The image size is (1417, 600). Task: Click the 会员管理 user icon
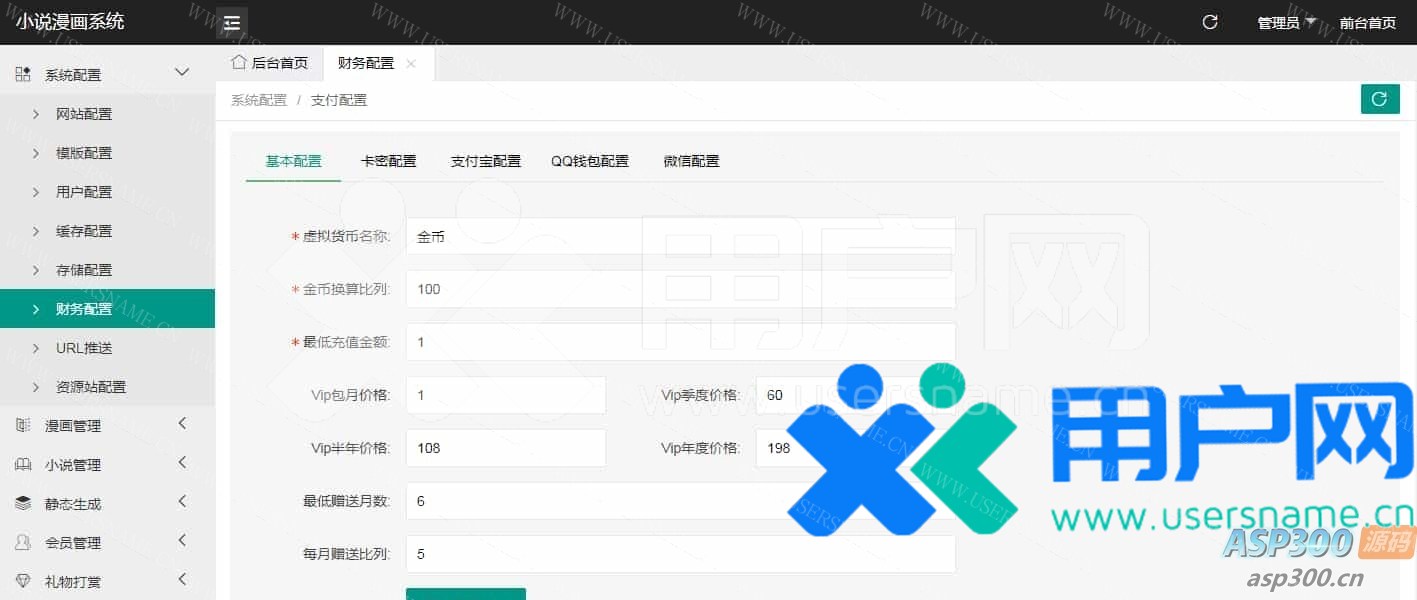pos(23,543)
